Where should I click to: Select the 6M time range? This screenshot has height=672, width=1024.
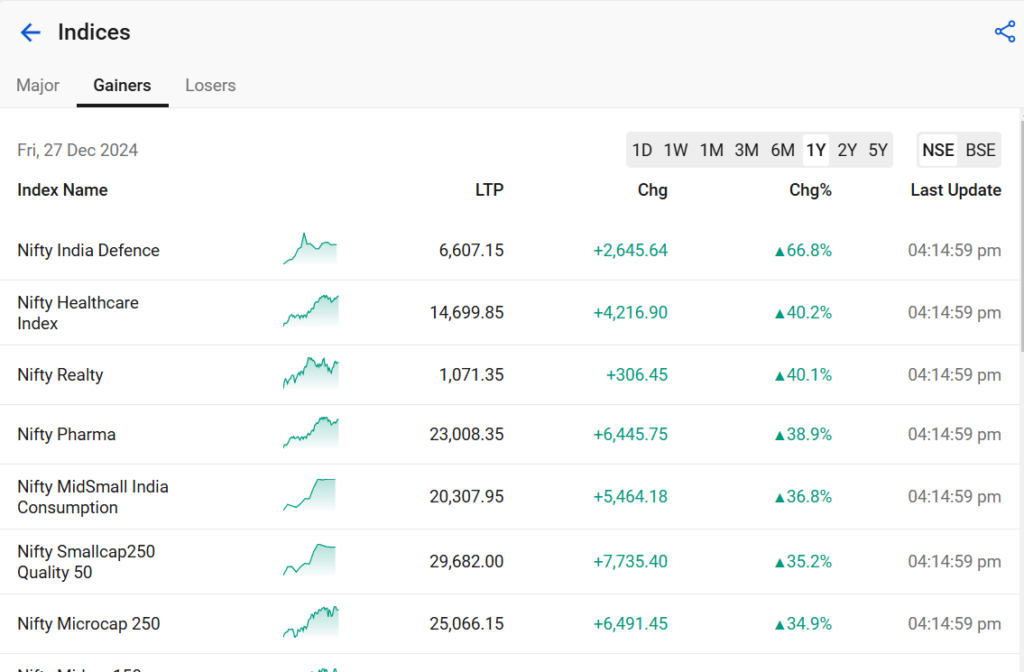[x=782, y=150]
